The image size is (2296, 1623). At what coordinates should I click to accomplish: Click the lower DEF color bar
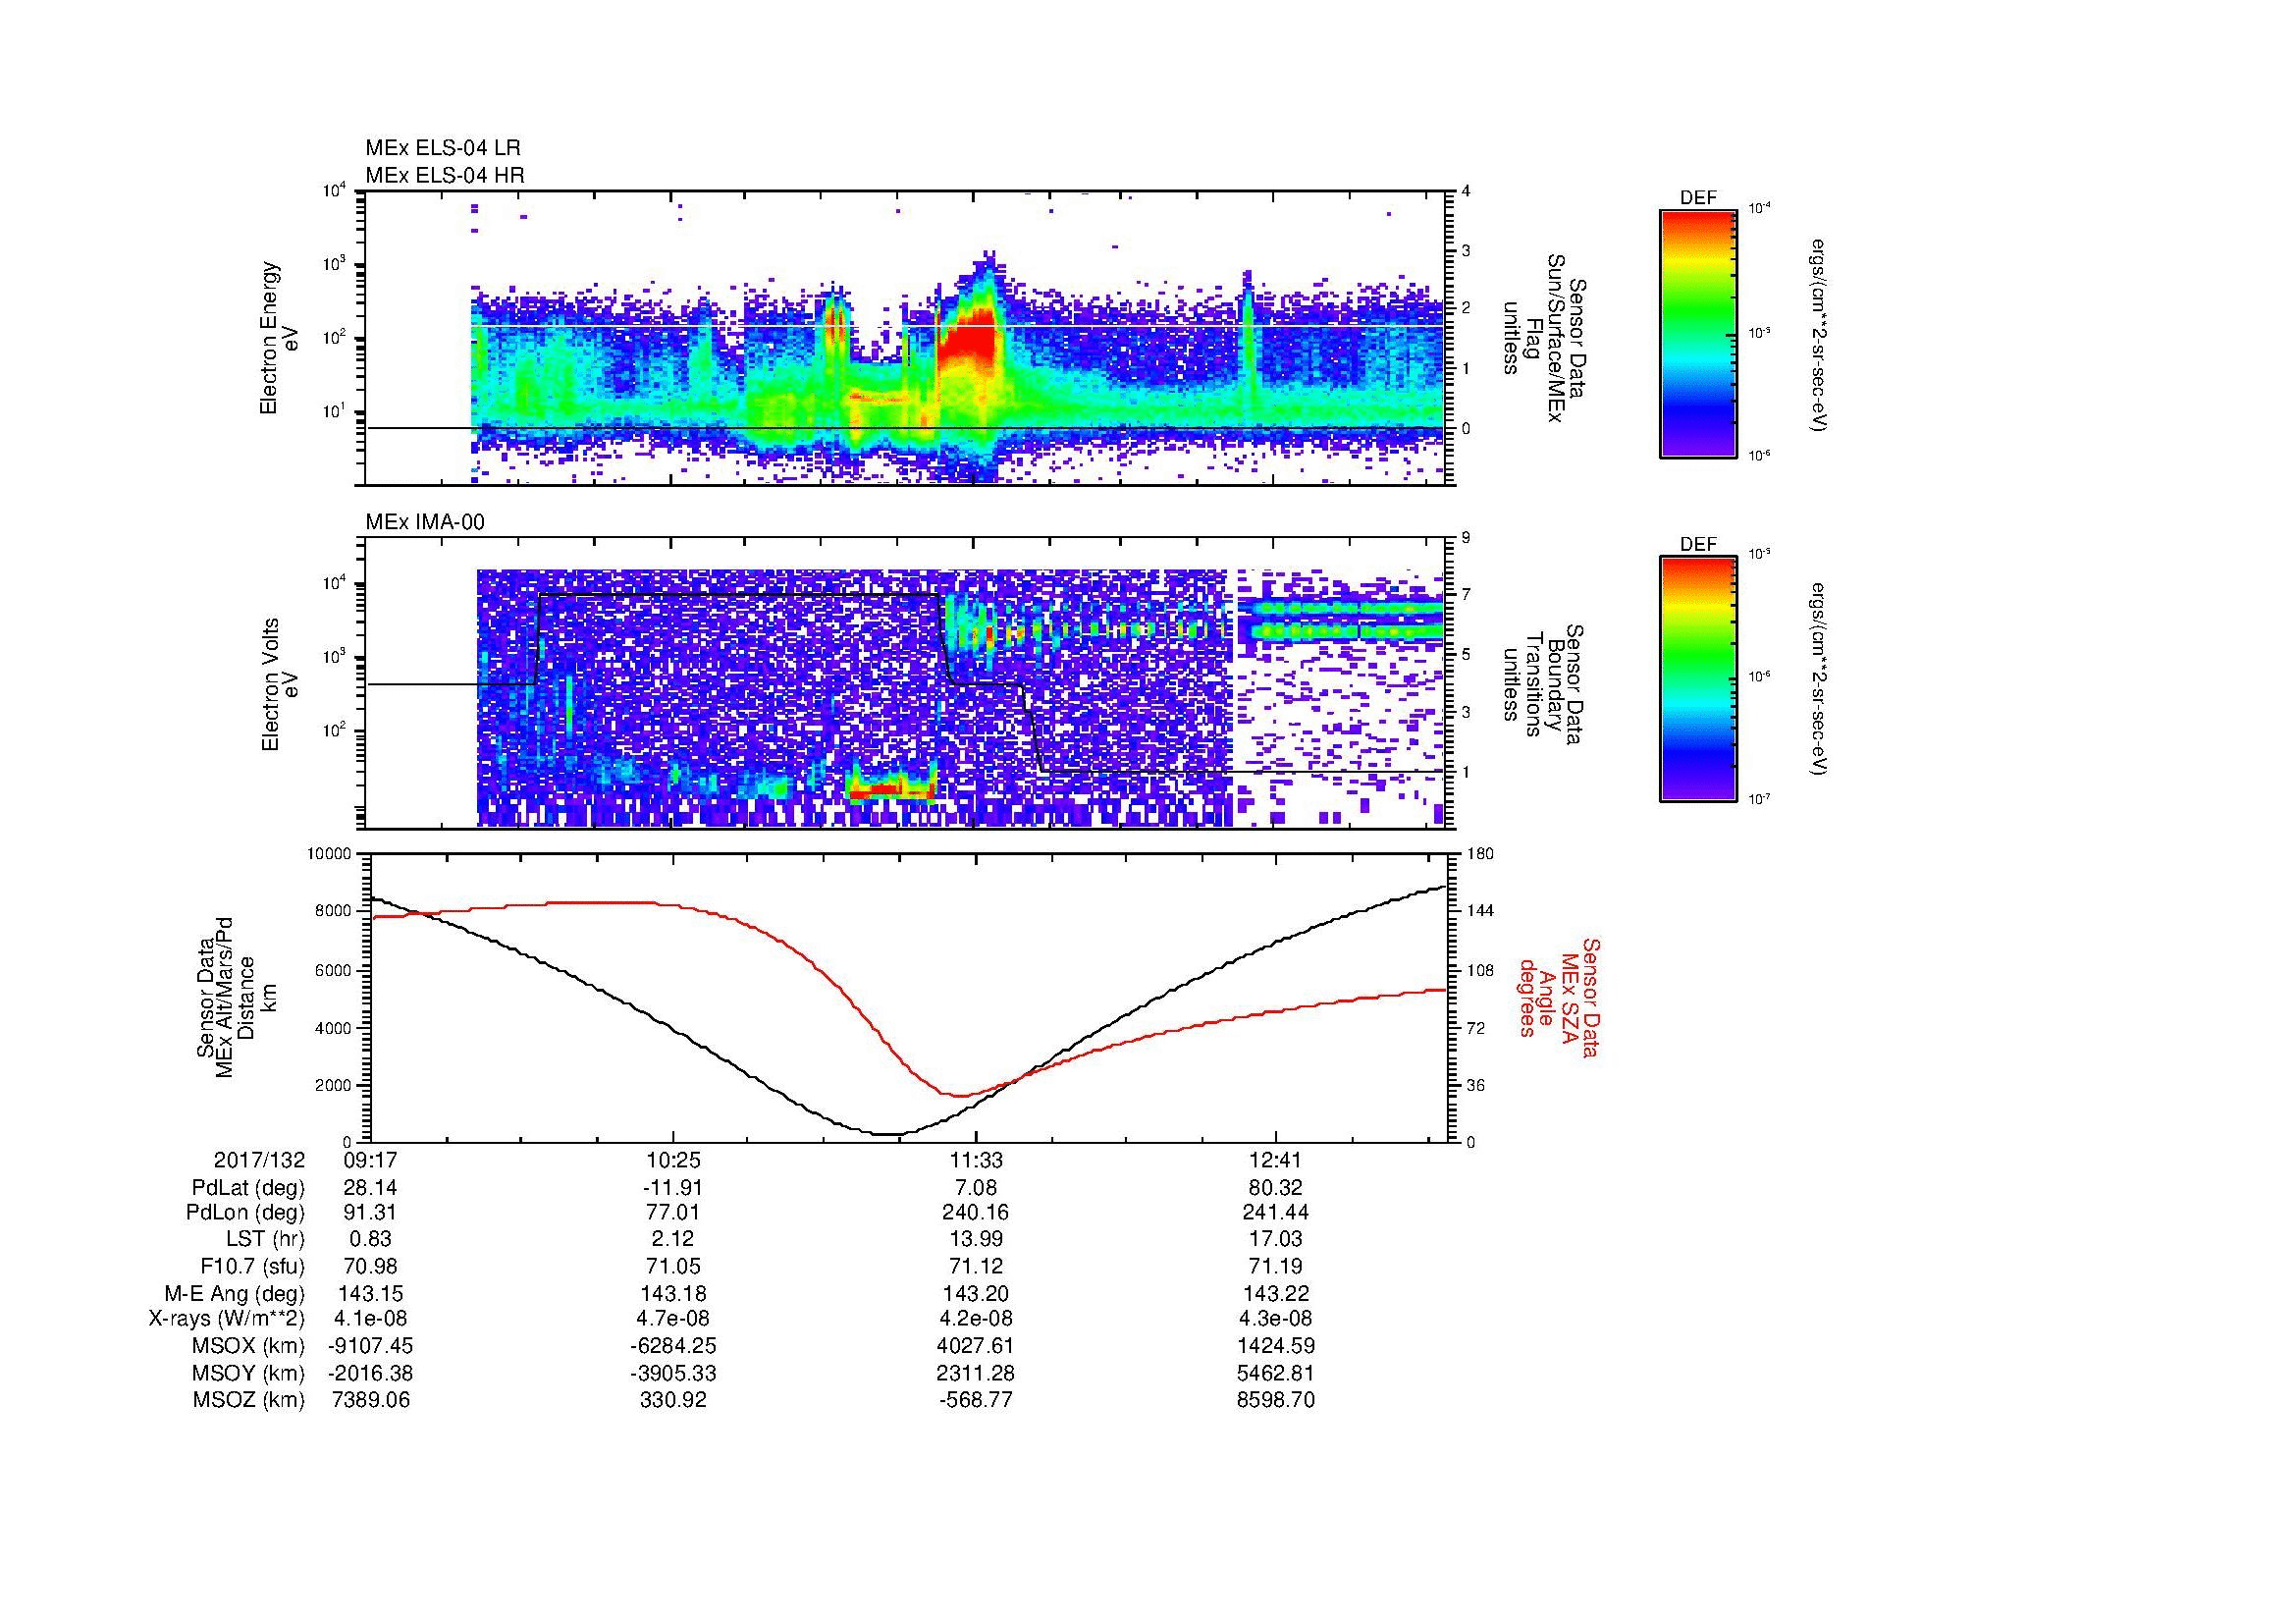point(1698,679)
